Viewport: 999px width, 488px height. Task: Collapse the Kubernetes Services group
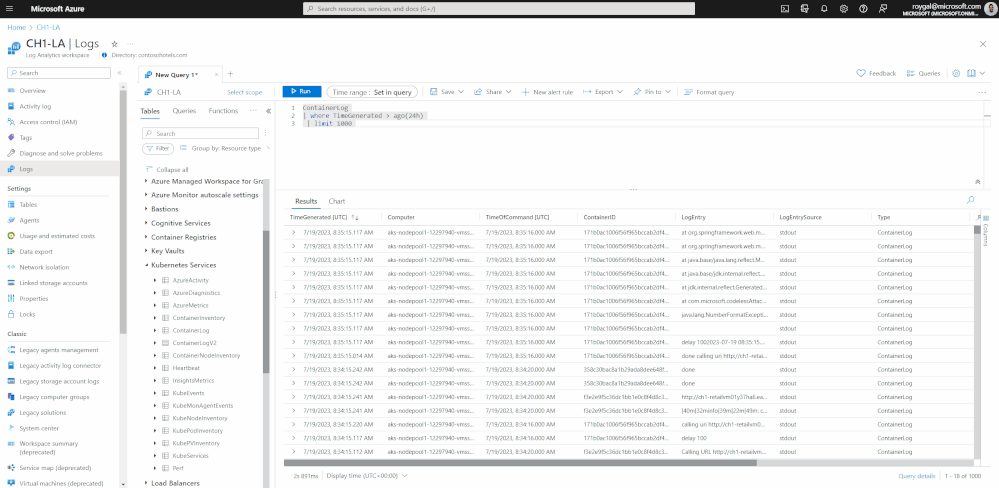click(x=146, y=265)
